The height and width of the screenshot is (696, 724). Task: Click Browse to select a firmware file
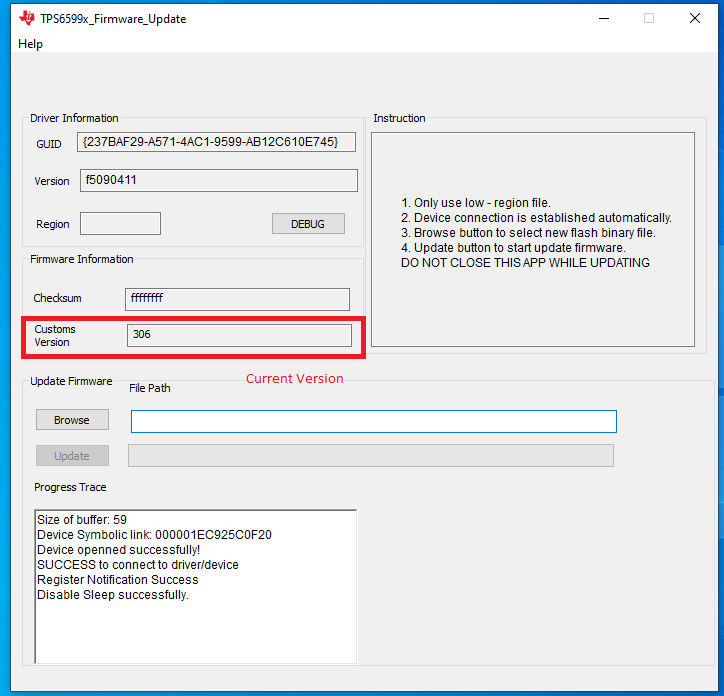(x=72, y=420)
